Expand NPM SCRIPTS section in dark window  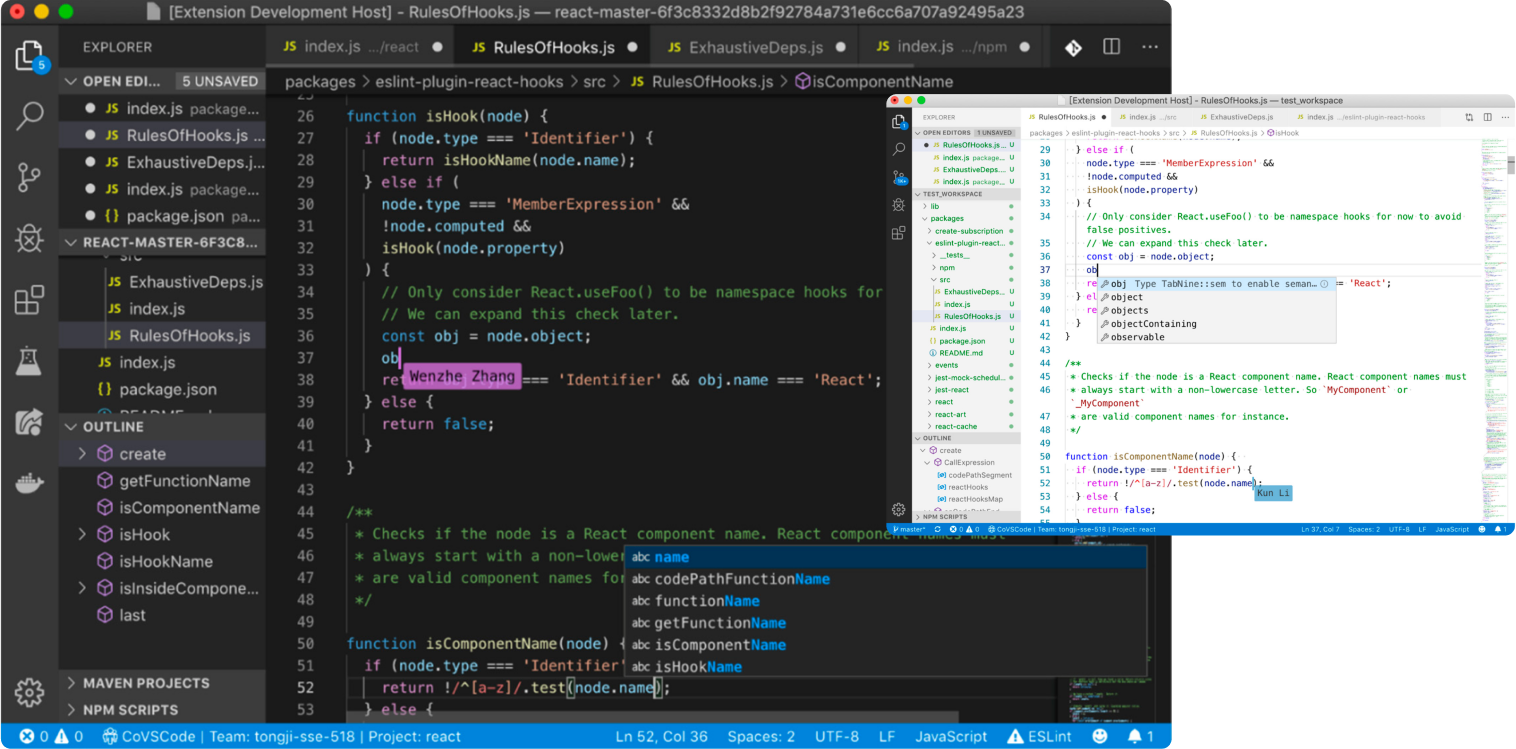(161, 710)
